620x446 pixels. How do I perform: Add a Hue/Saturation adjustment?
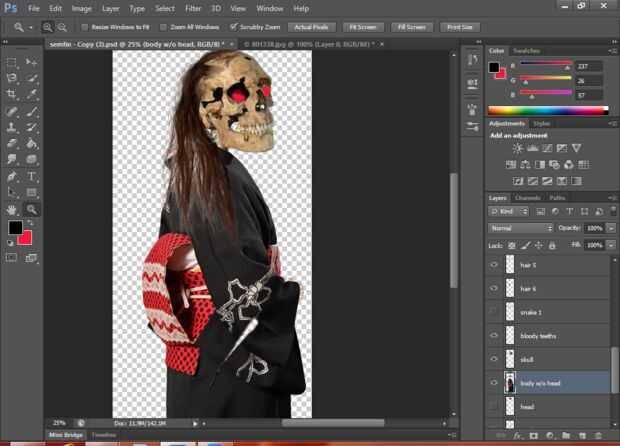tap(511, 164)
